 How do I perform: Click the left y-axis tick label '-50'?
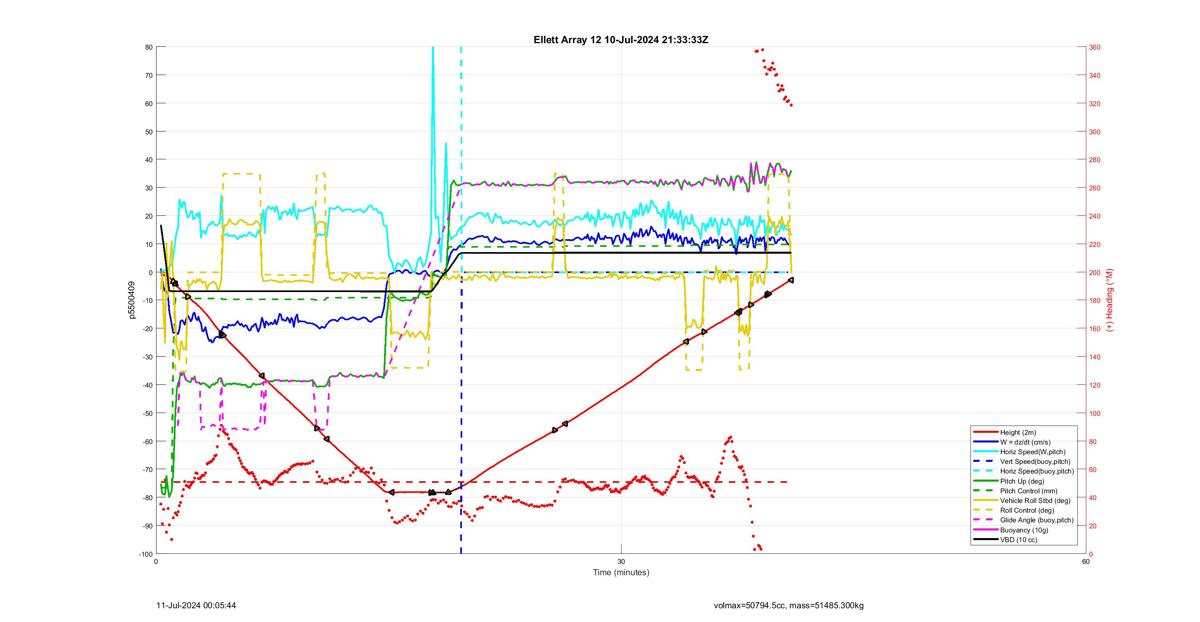147,413
